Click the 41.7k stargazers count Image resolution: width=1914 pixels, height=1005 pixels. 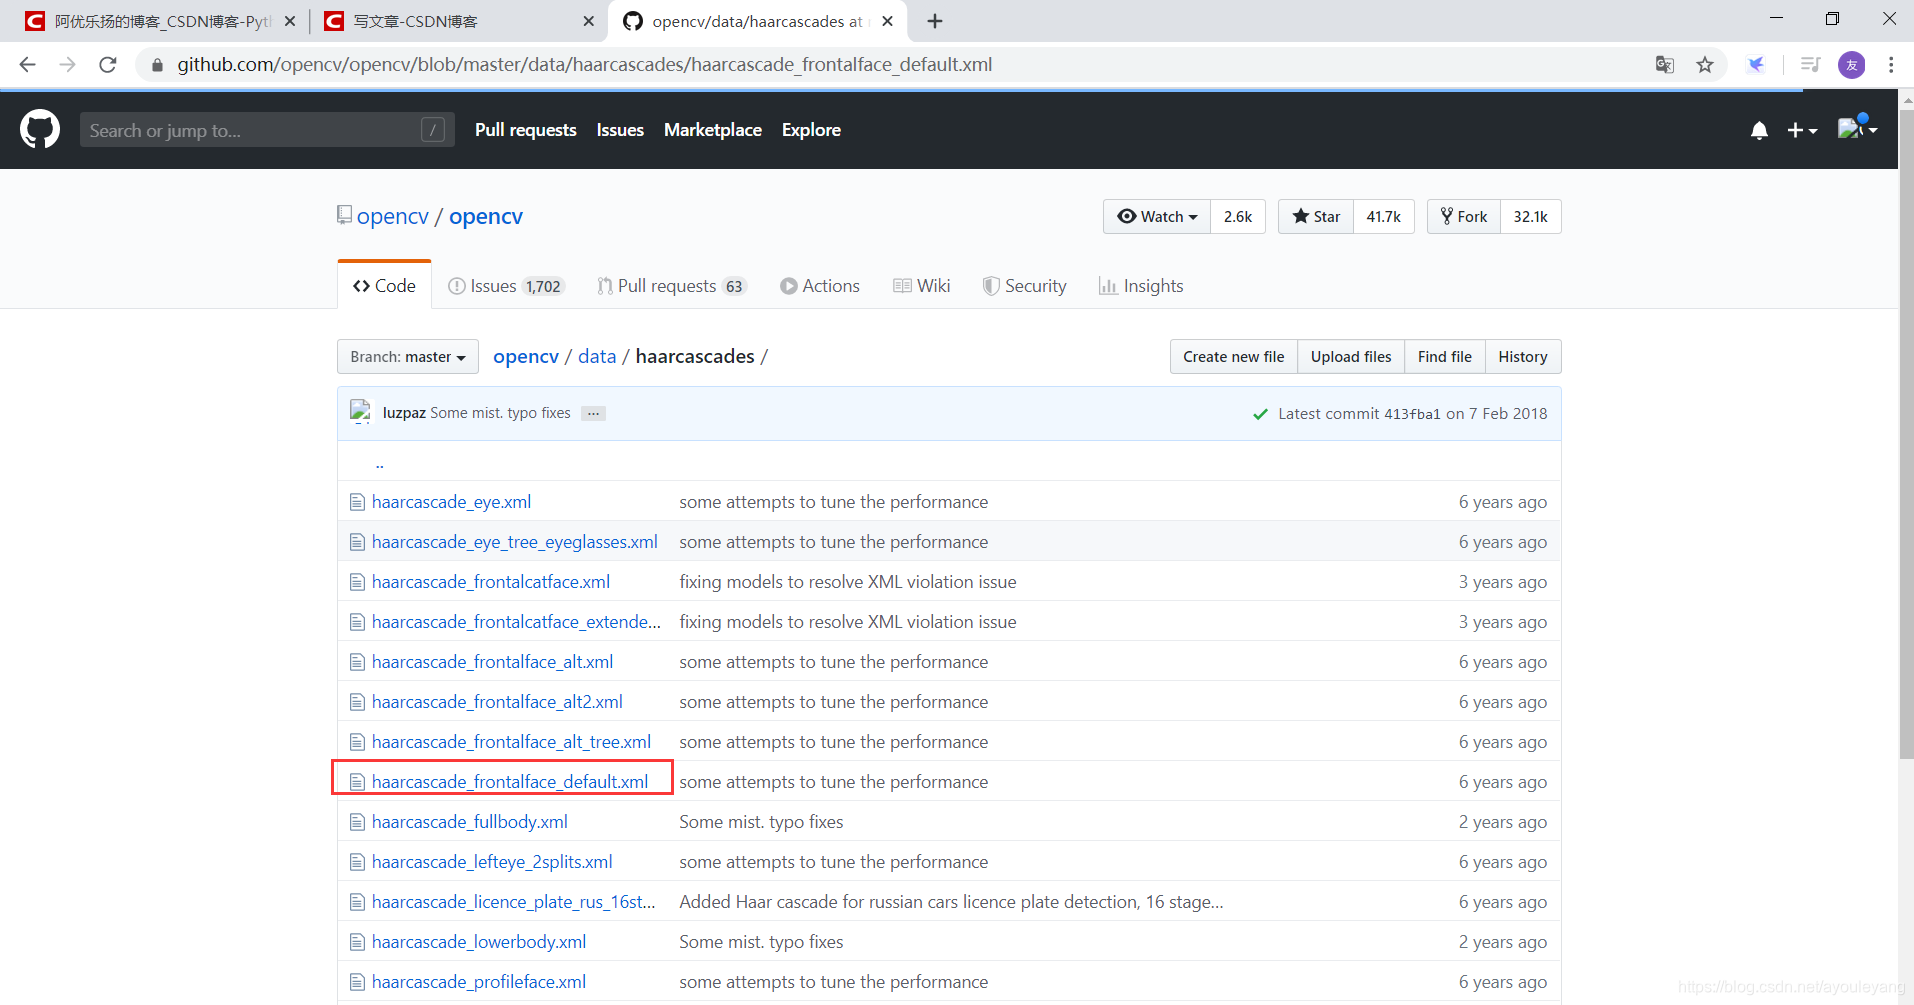(x=1384, y=217)
